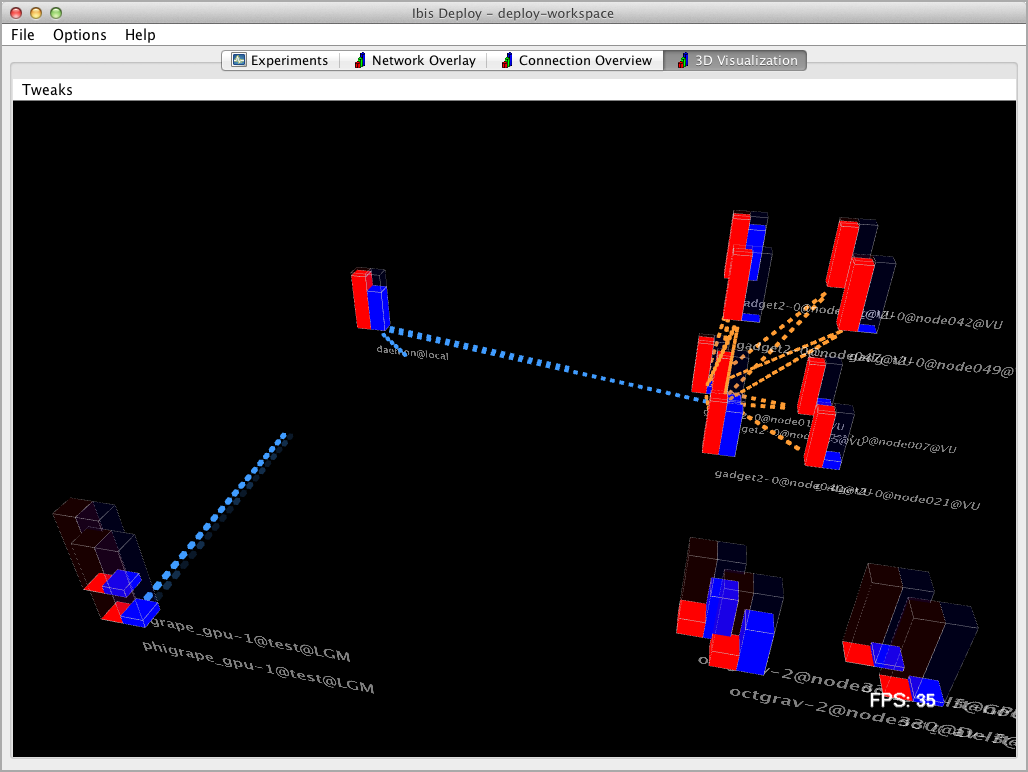Click the Network Overlay tab icon
Viewport: 1028px width, 772px height.
pos(360,60)
